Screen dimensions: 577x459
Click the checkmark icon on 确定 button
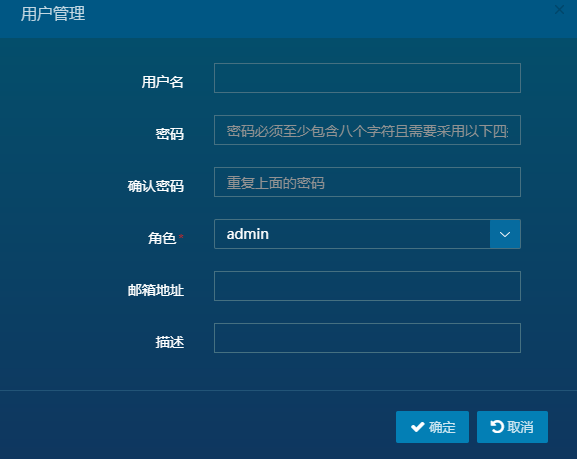click(418, 427)
